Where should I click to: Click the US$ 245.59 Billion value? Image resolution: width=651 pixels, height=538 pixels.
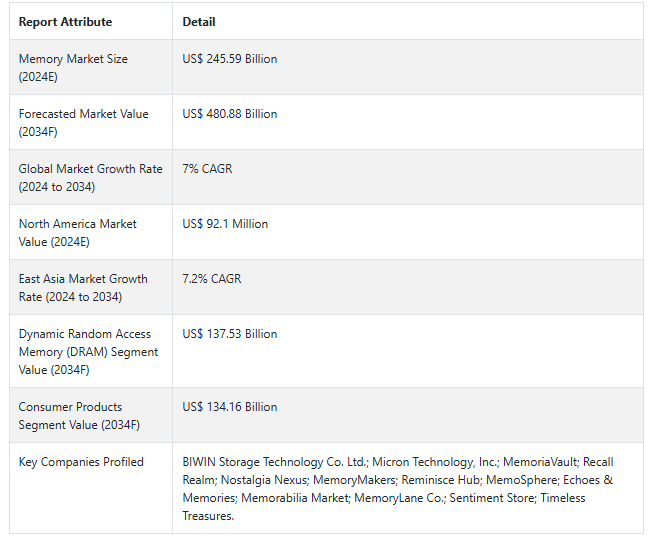(x=230, y=59)
